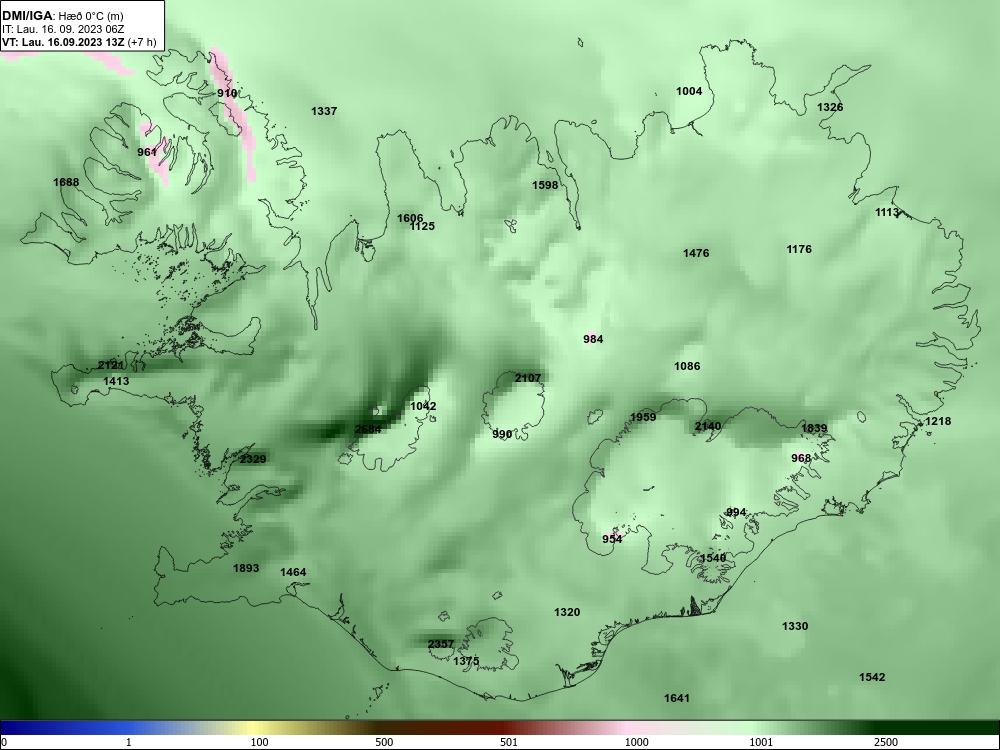Image resolution: width=1000 pixels, height=750 pixels.
Task: Click the value 1641 on the map
Action: coord(677,698)
